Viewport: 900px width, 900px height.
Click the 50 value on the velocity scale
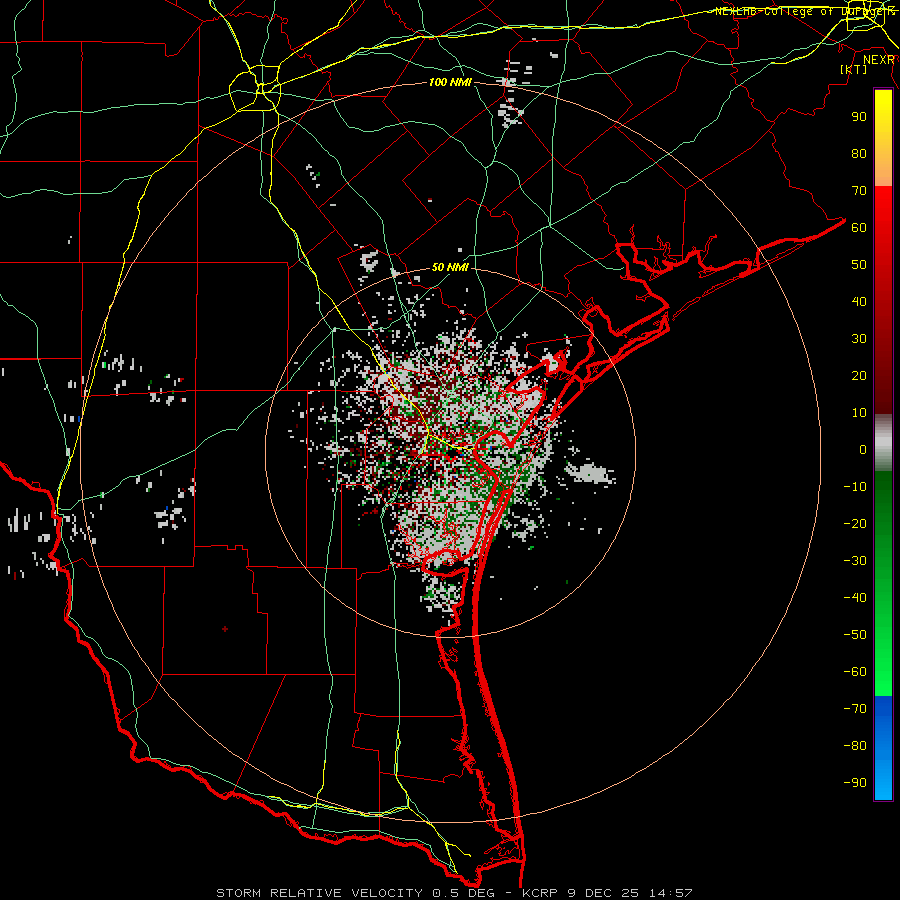click(x=859, y=265)
